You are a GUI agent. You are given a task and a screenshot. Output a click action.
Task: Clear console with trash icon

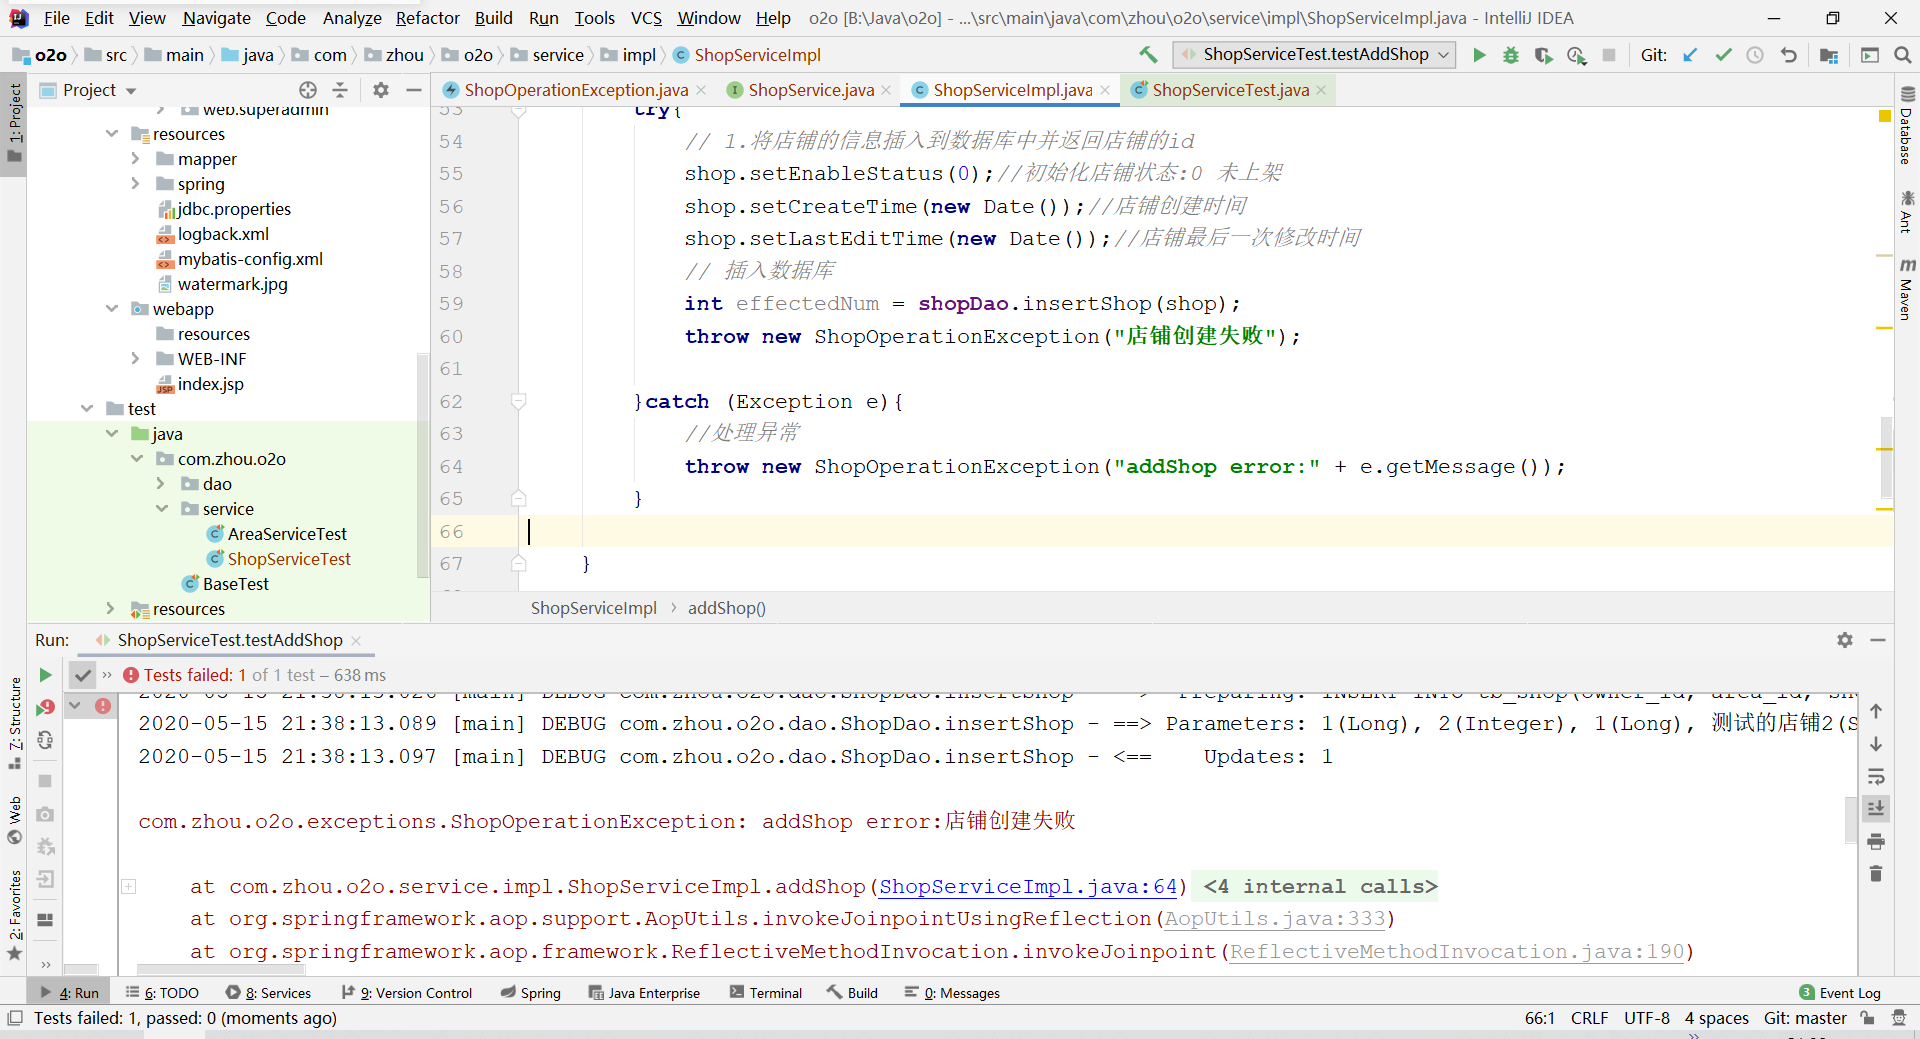[1876, 874]
